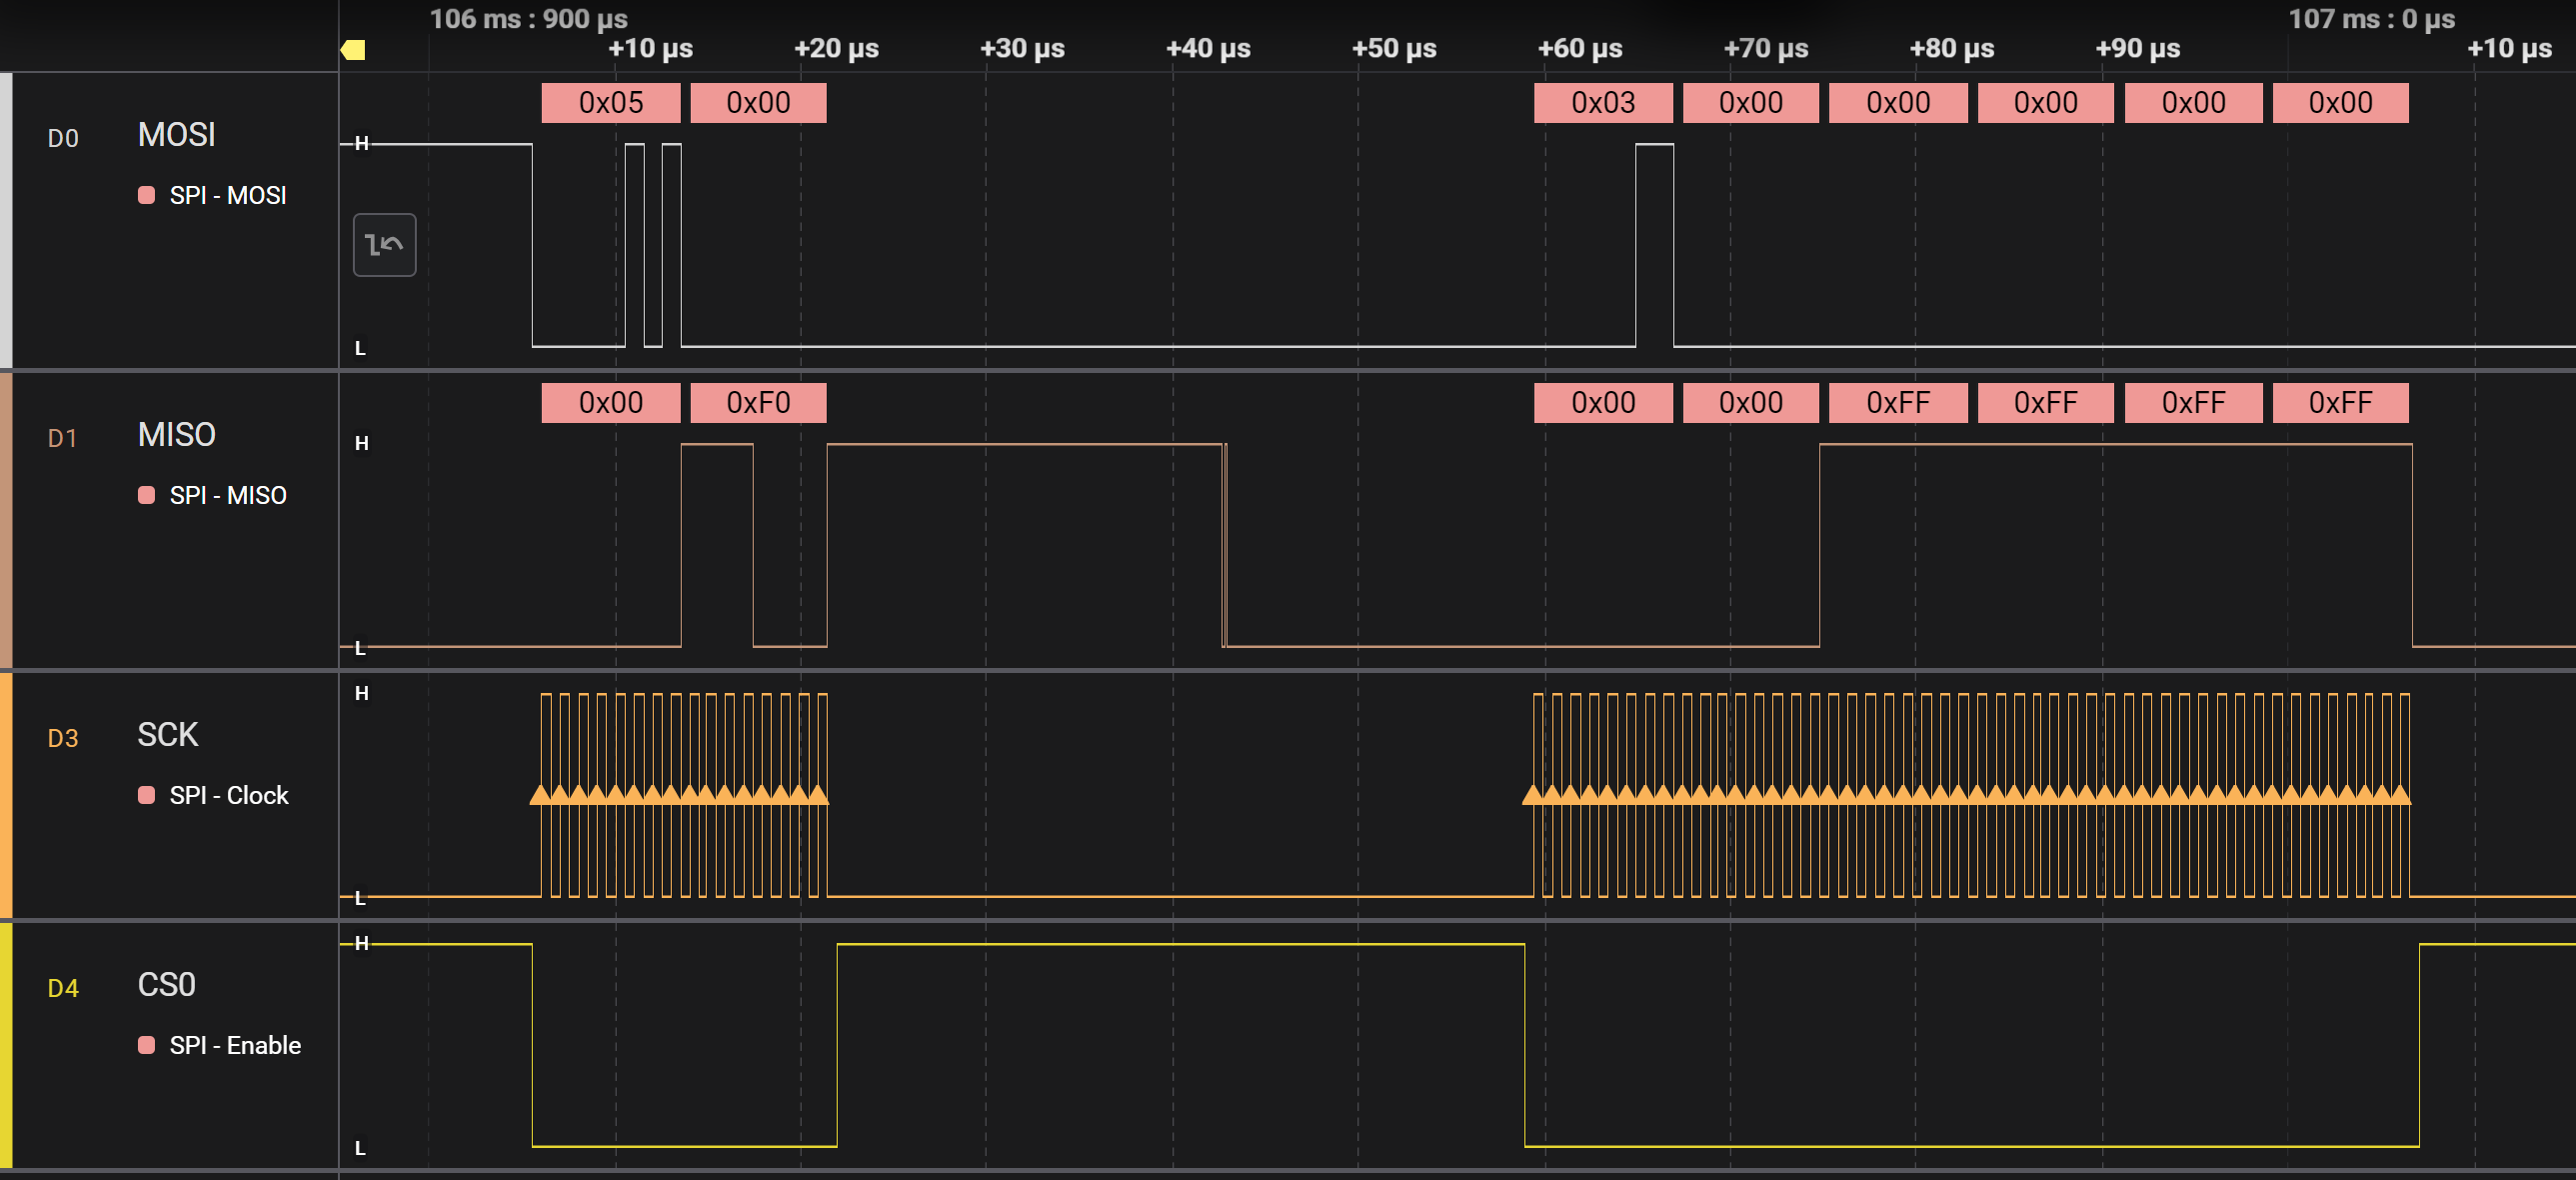Screen dimensions: 2576x1180
Task: Select the 0xF0 data frame on MISO
Action: click(x=757, y=402)
